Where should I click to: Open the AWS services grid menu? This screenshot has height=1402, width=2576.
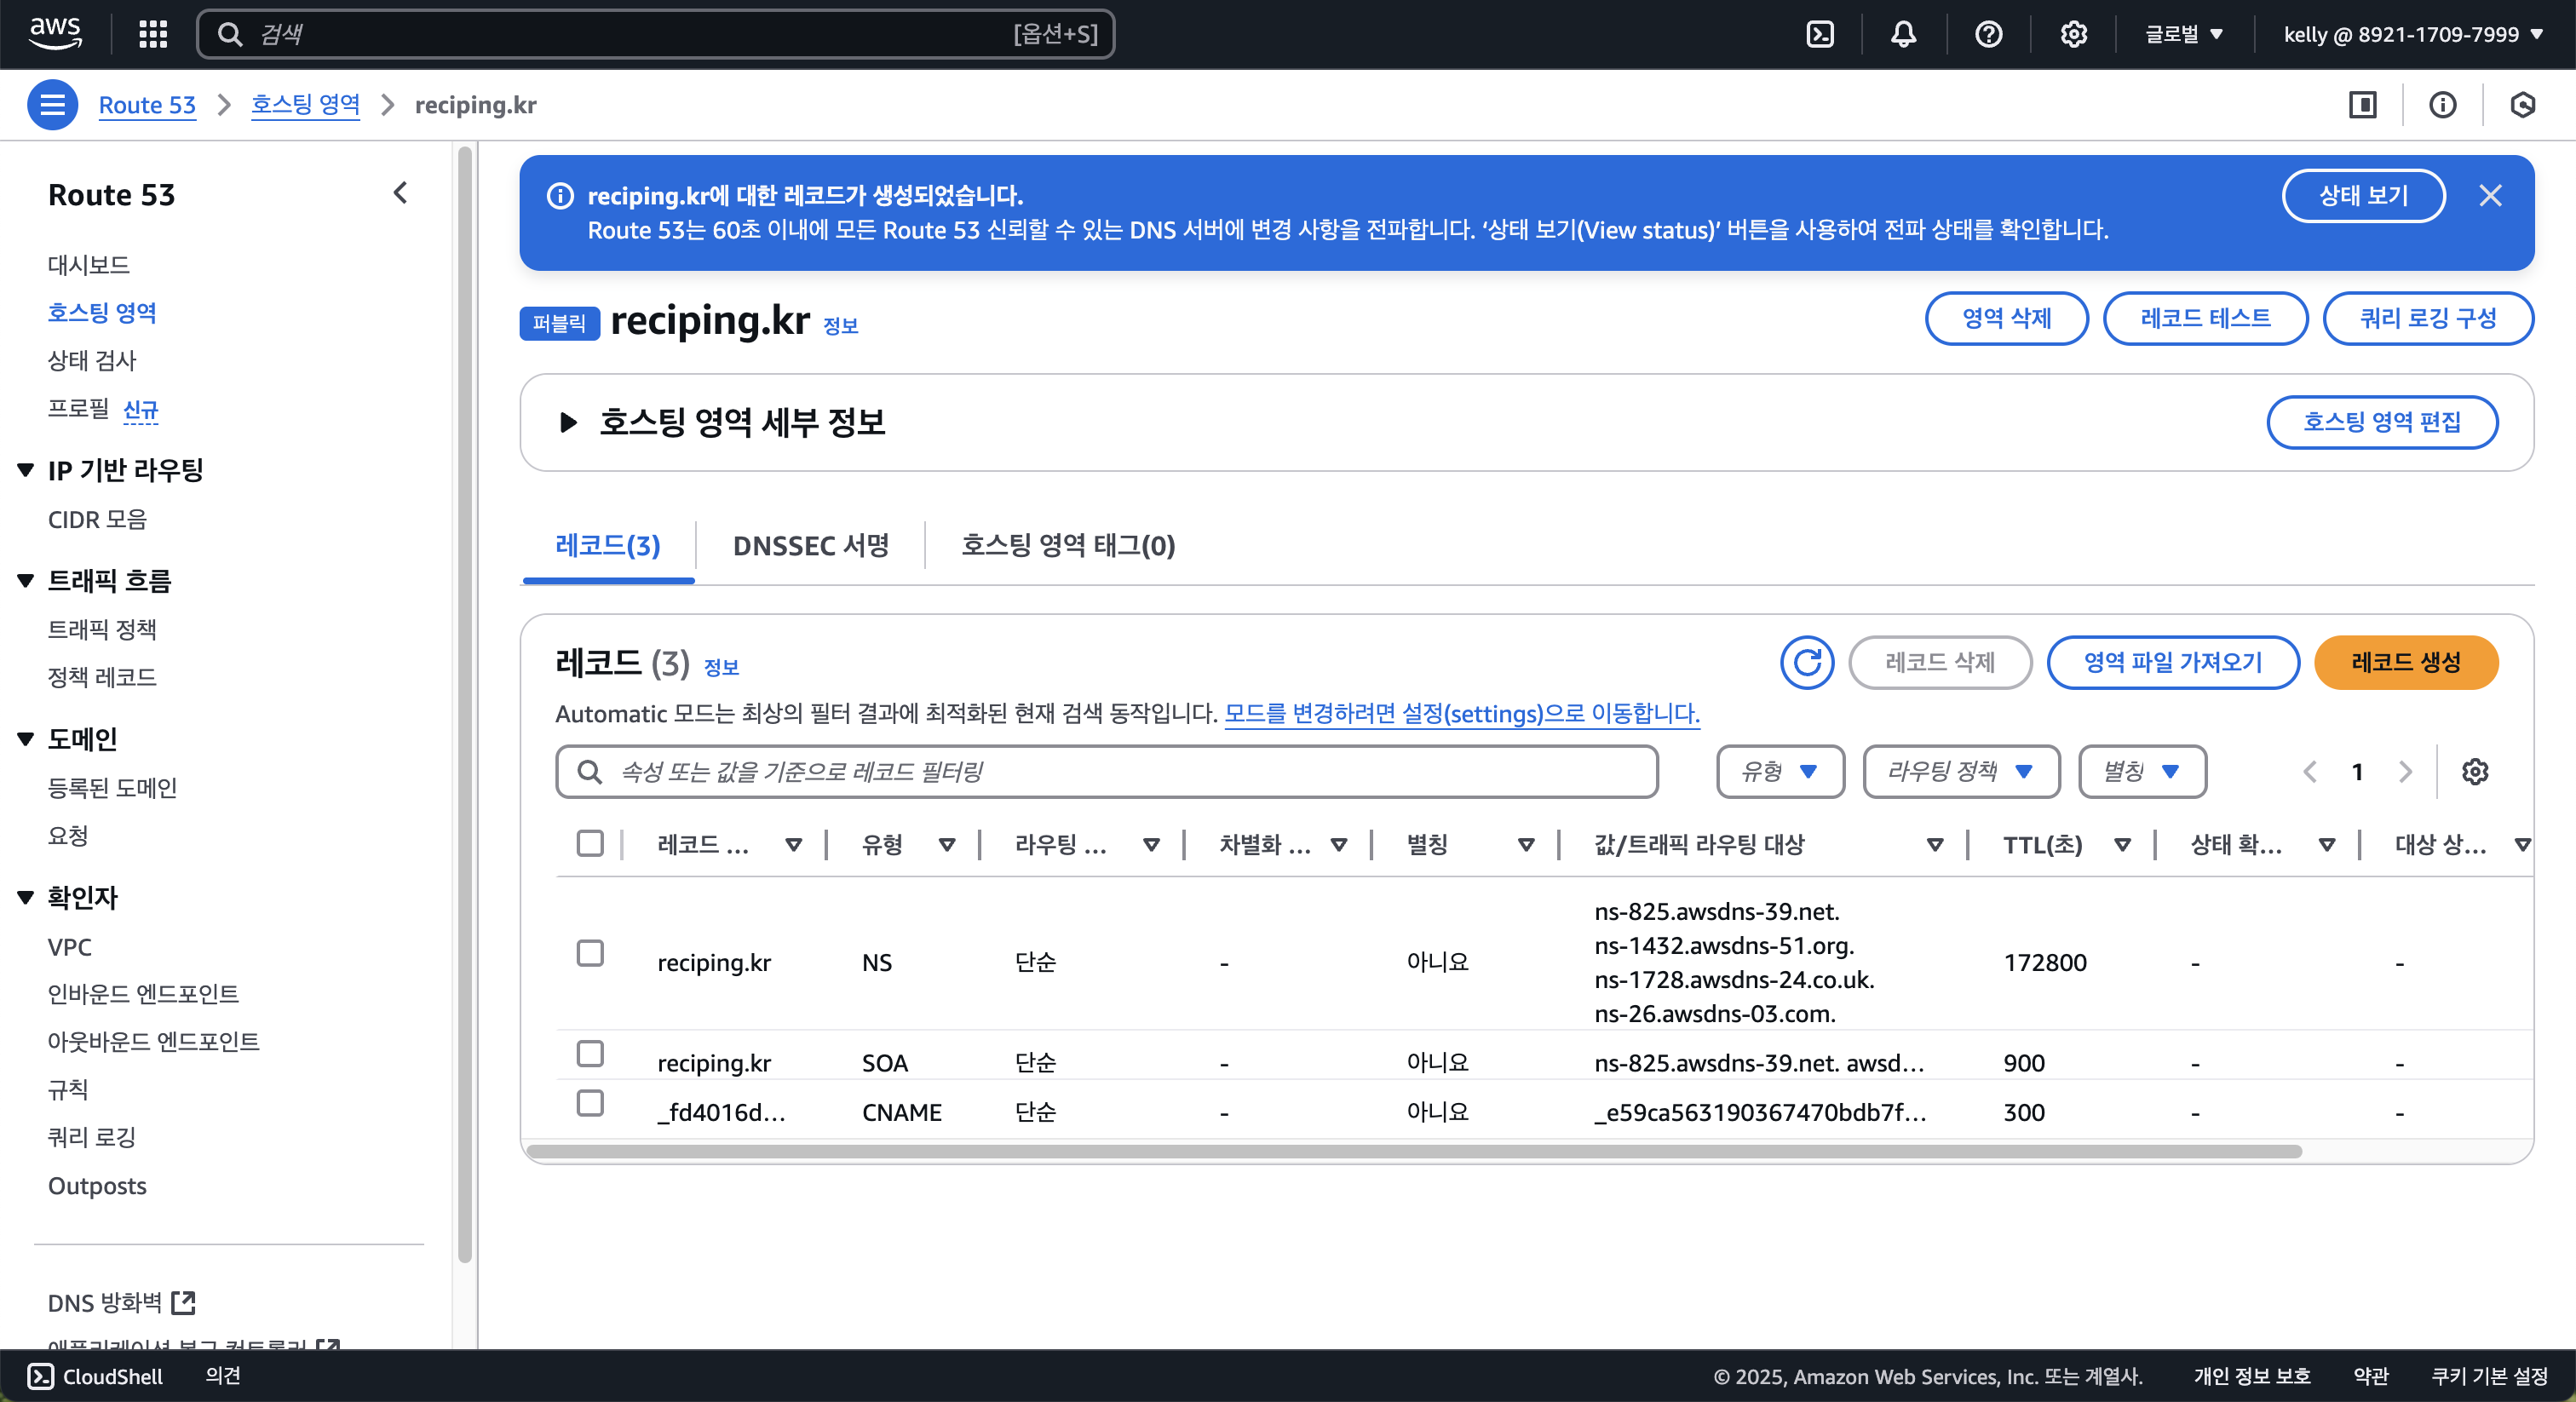click(152, 34)
